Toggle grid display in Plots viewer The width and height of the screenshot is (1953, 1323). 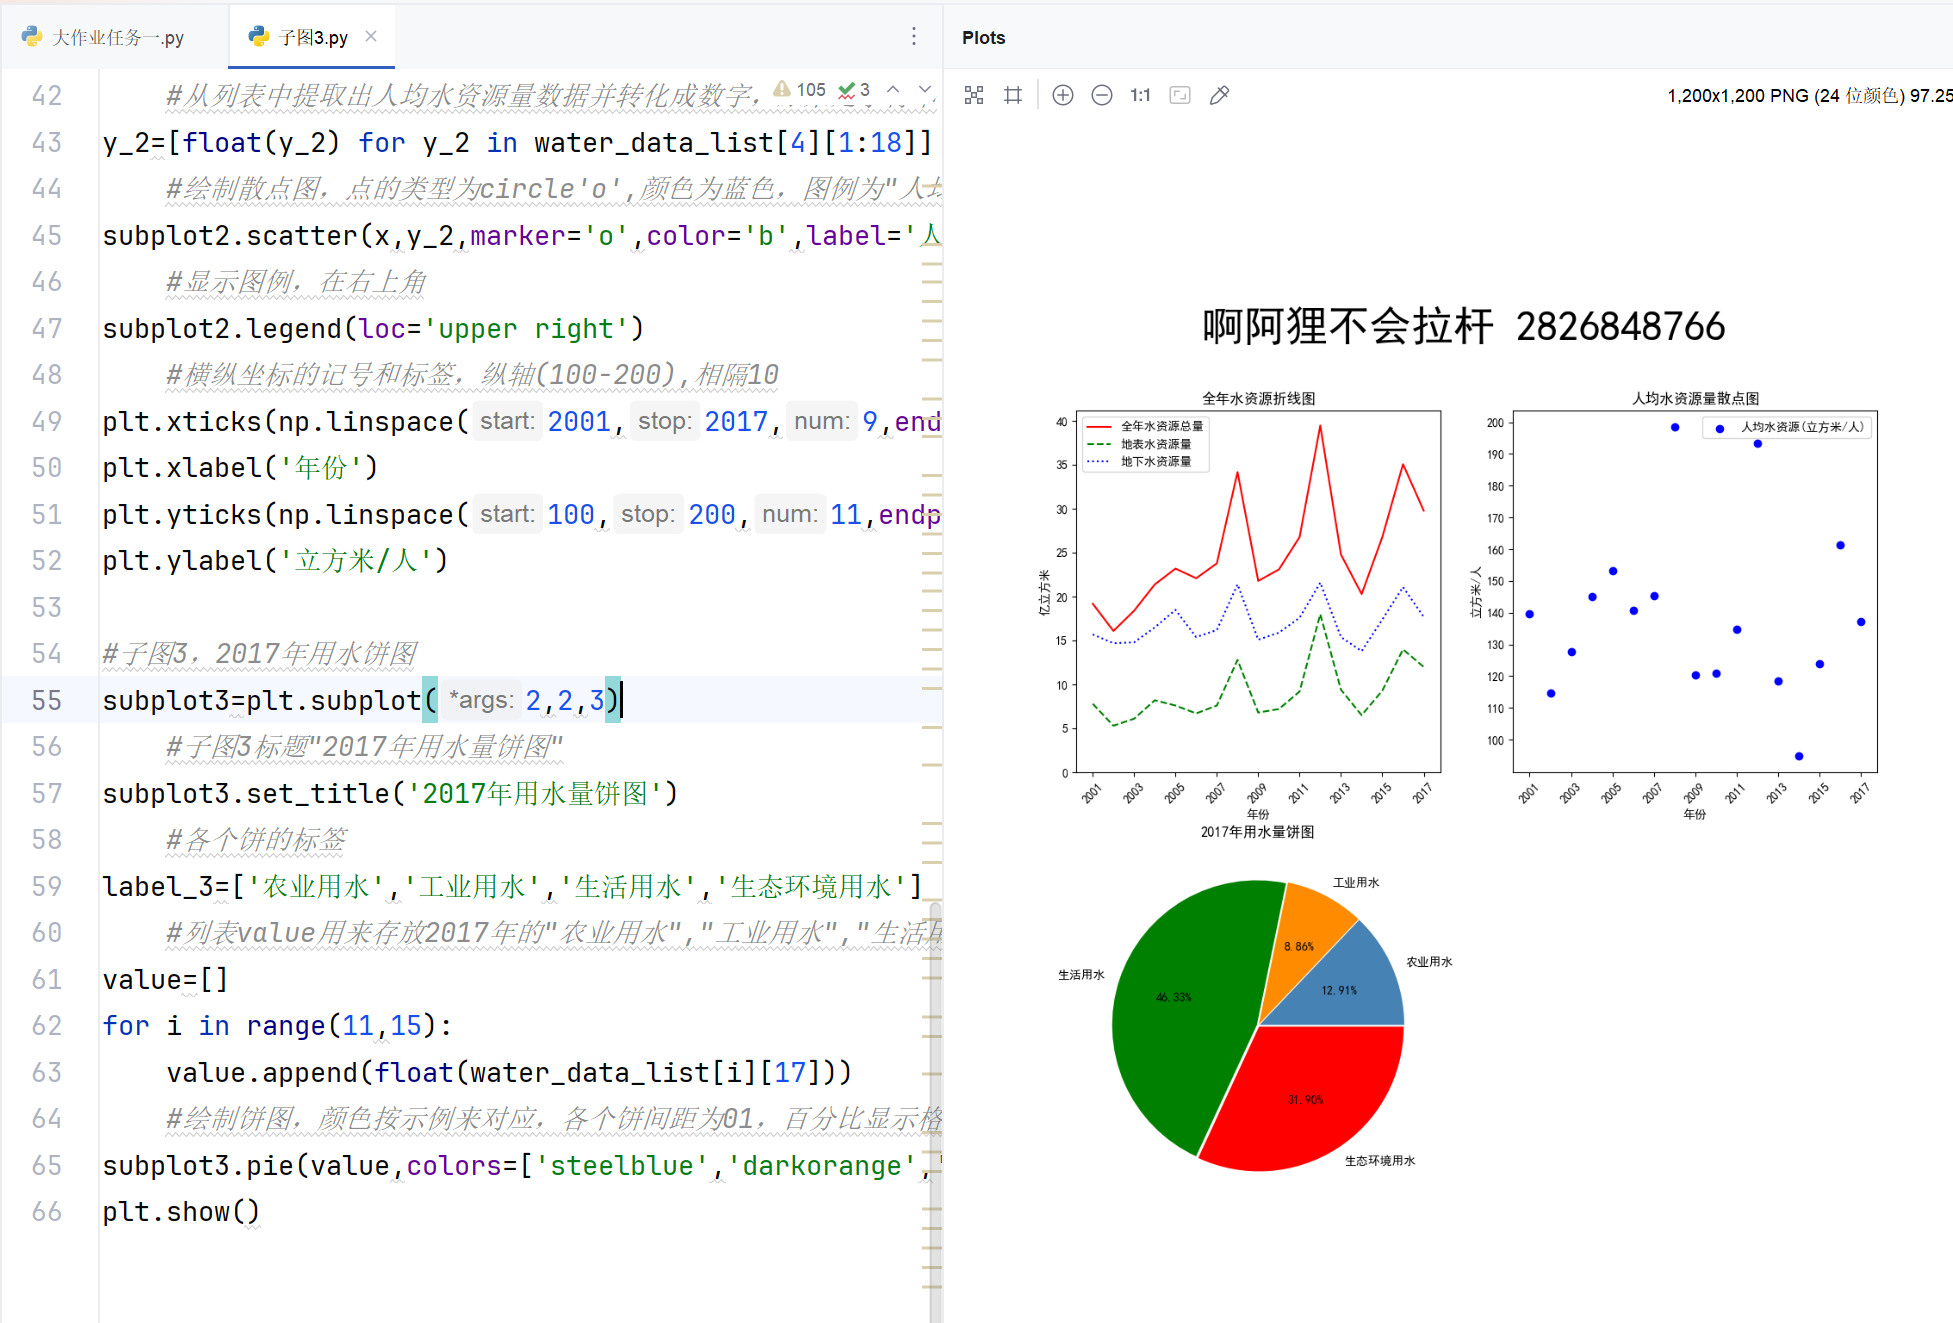pos(1013,95)
